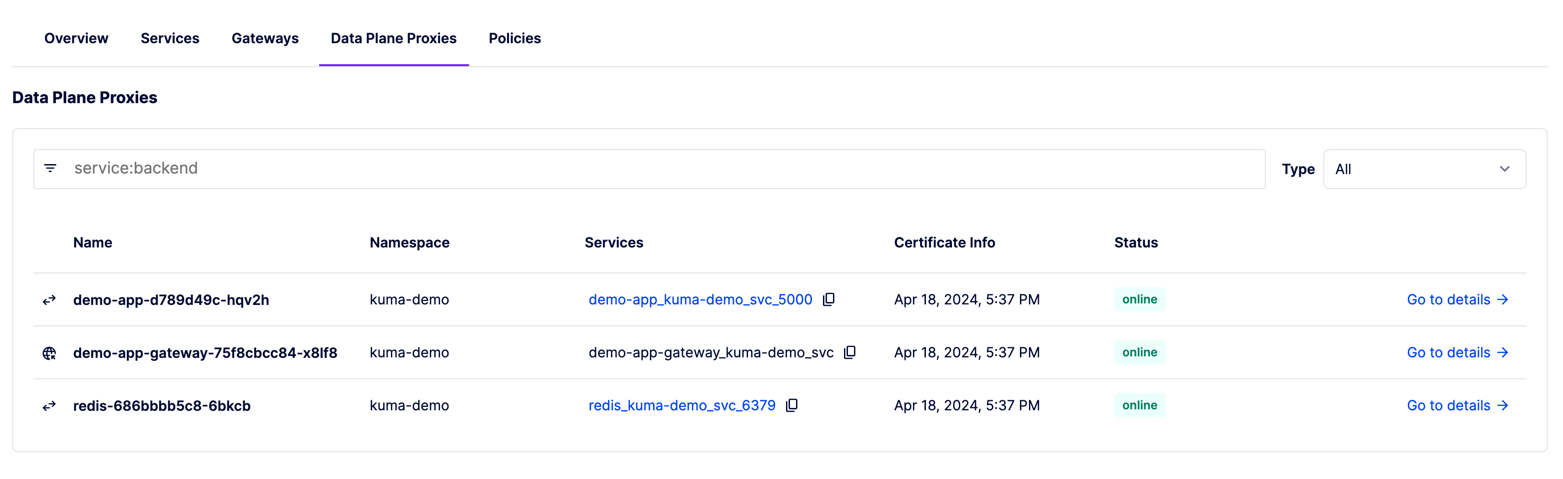Click the Status column header
Viewport: 1563px width, 479px height.
(x=1136, y=243)
